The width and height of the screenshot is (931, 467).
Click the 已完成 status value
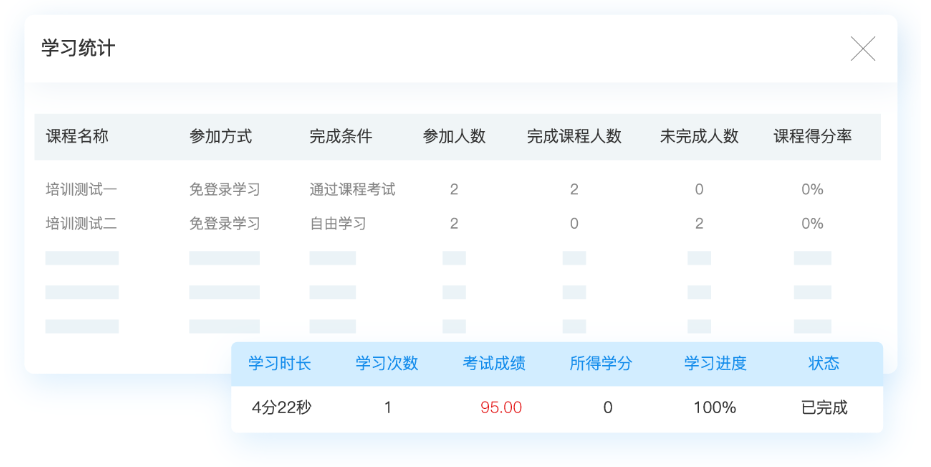click(824, 407)
